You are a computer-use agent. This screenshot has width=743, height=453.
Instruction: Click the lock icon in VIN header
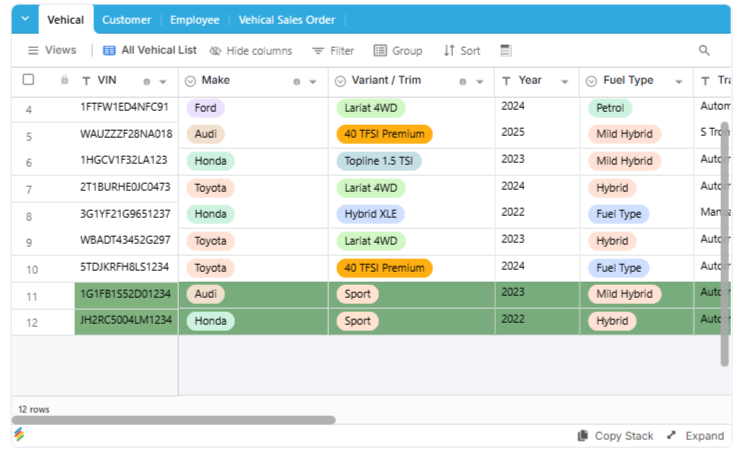[x=64, y=80]
